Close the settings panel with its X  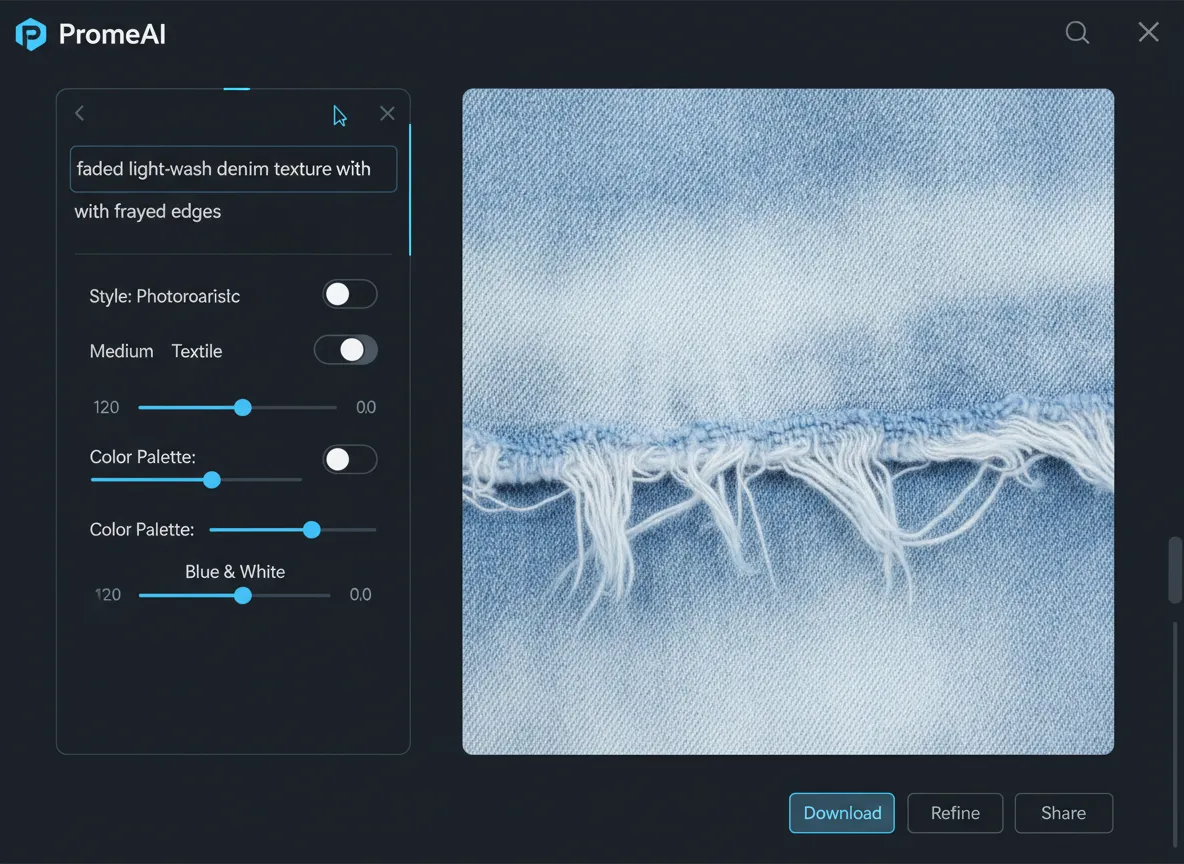pos(387,114)
